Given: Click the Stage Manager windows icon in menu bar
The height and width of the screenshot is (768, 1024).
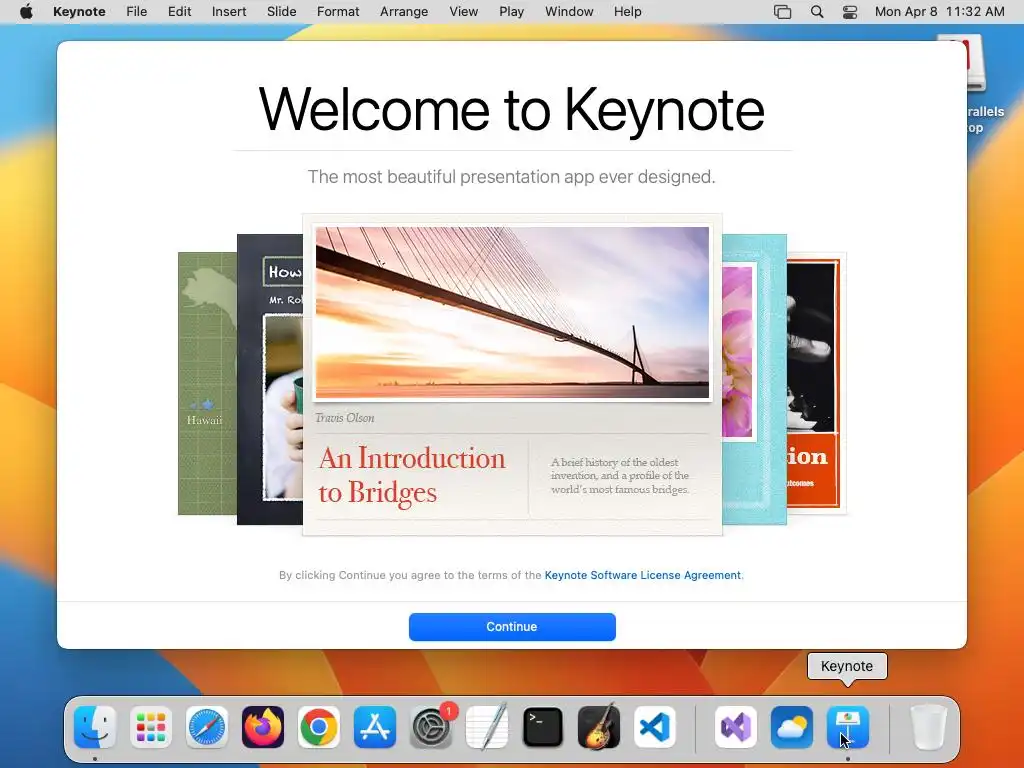Looking at the screenshot, I should tap(782, 12).
